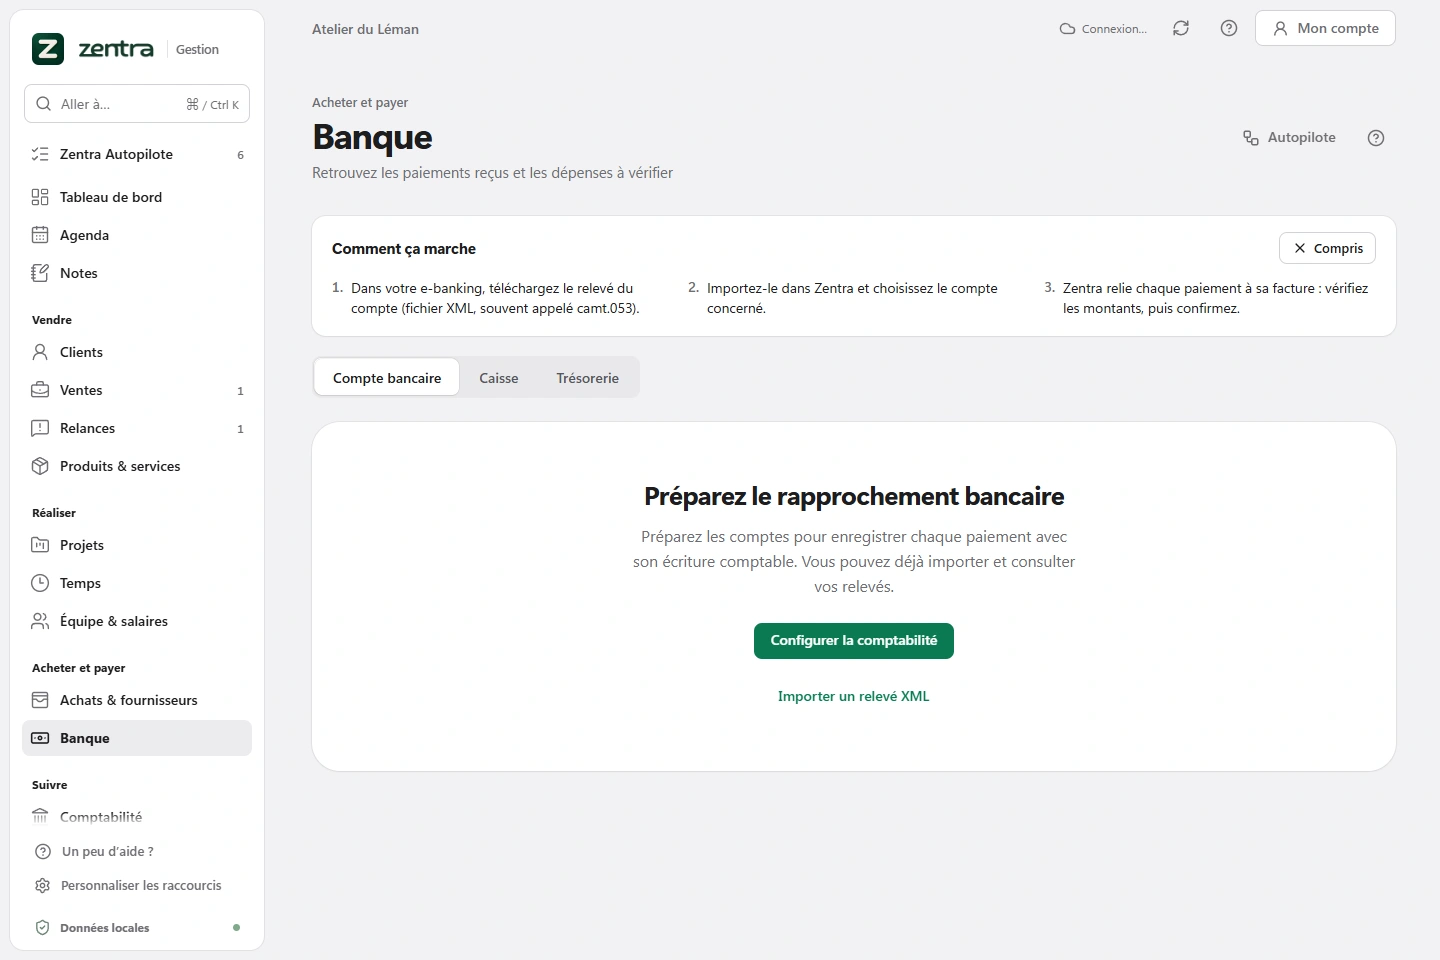Viewport: 1440px width, 960px height.
Task: Click the help icon next to Autopilote
Action: (1376, 138)
